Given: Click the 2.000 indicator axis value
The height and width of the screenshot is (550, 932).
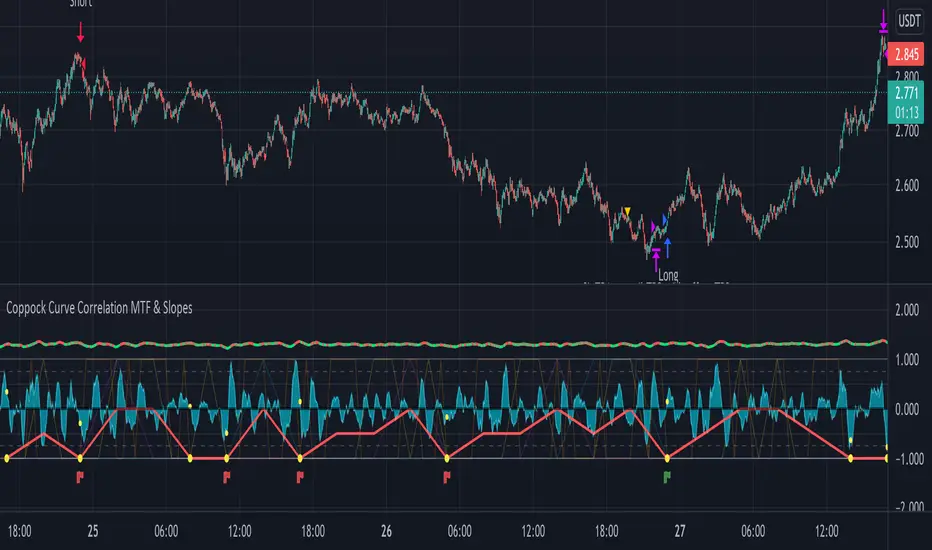Looking at the screenshot, I should 907,310.
